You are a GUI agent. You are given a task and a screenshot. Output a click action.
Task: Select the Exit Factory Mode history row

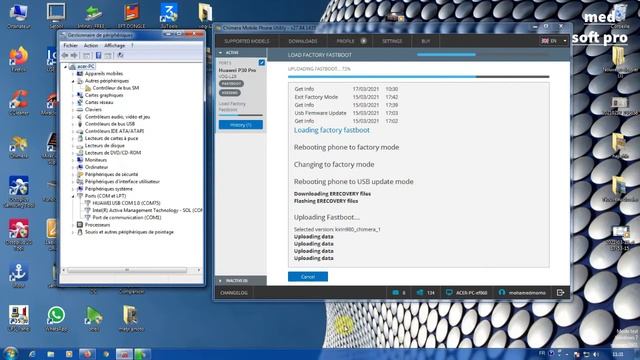[x=346, y=97]
